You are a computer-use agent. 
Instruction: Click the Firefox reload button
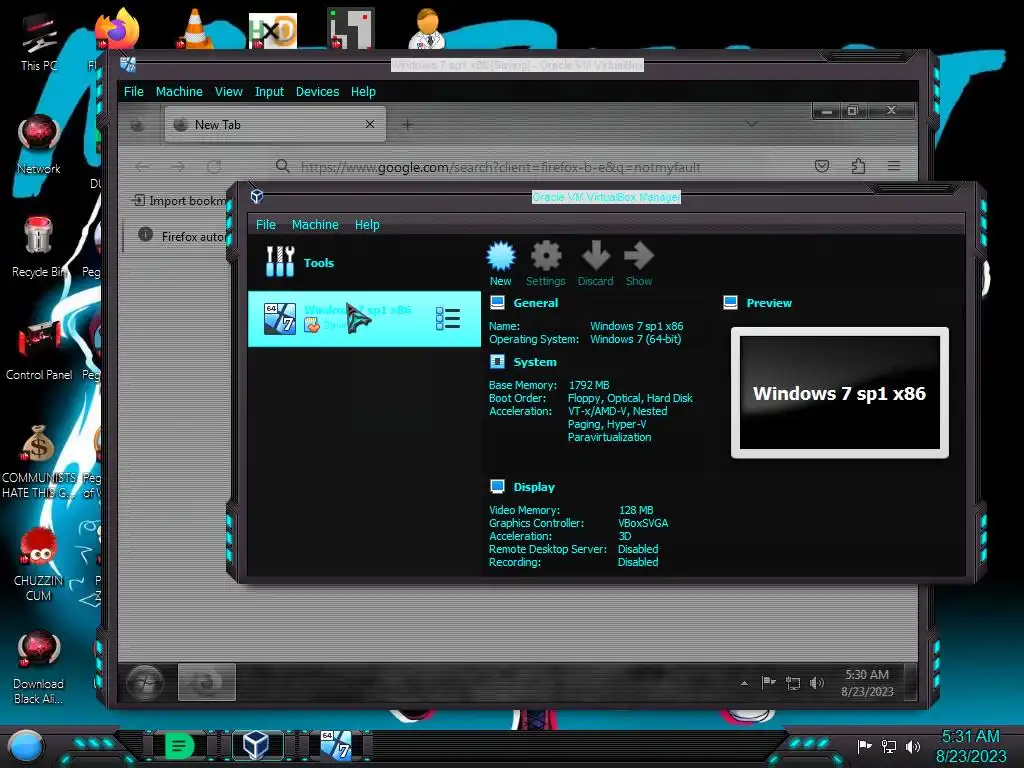tap(214, 167)
